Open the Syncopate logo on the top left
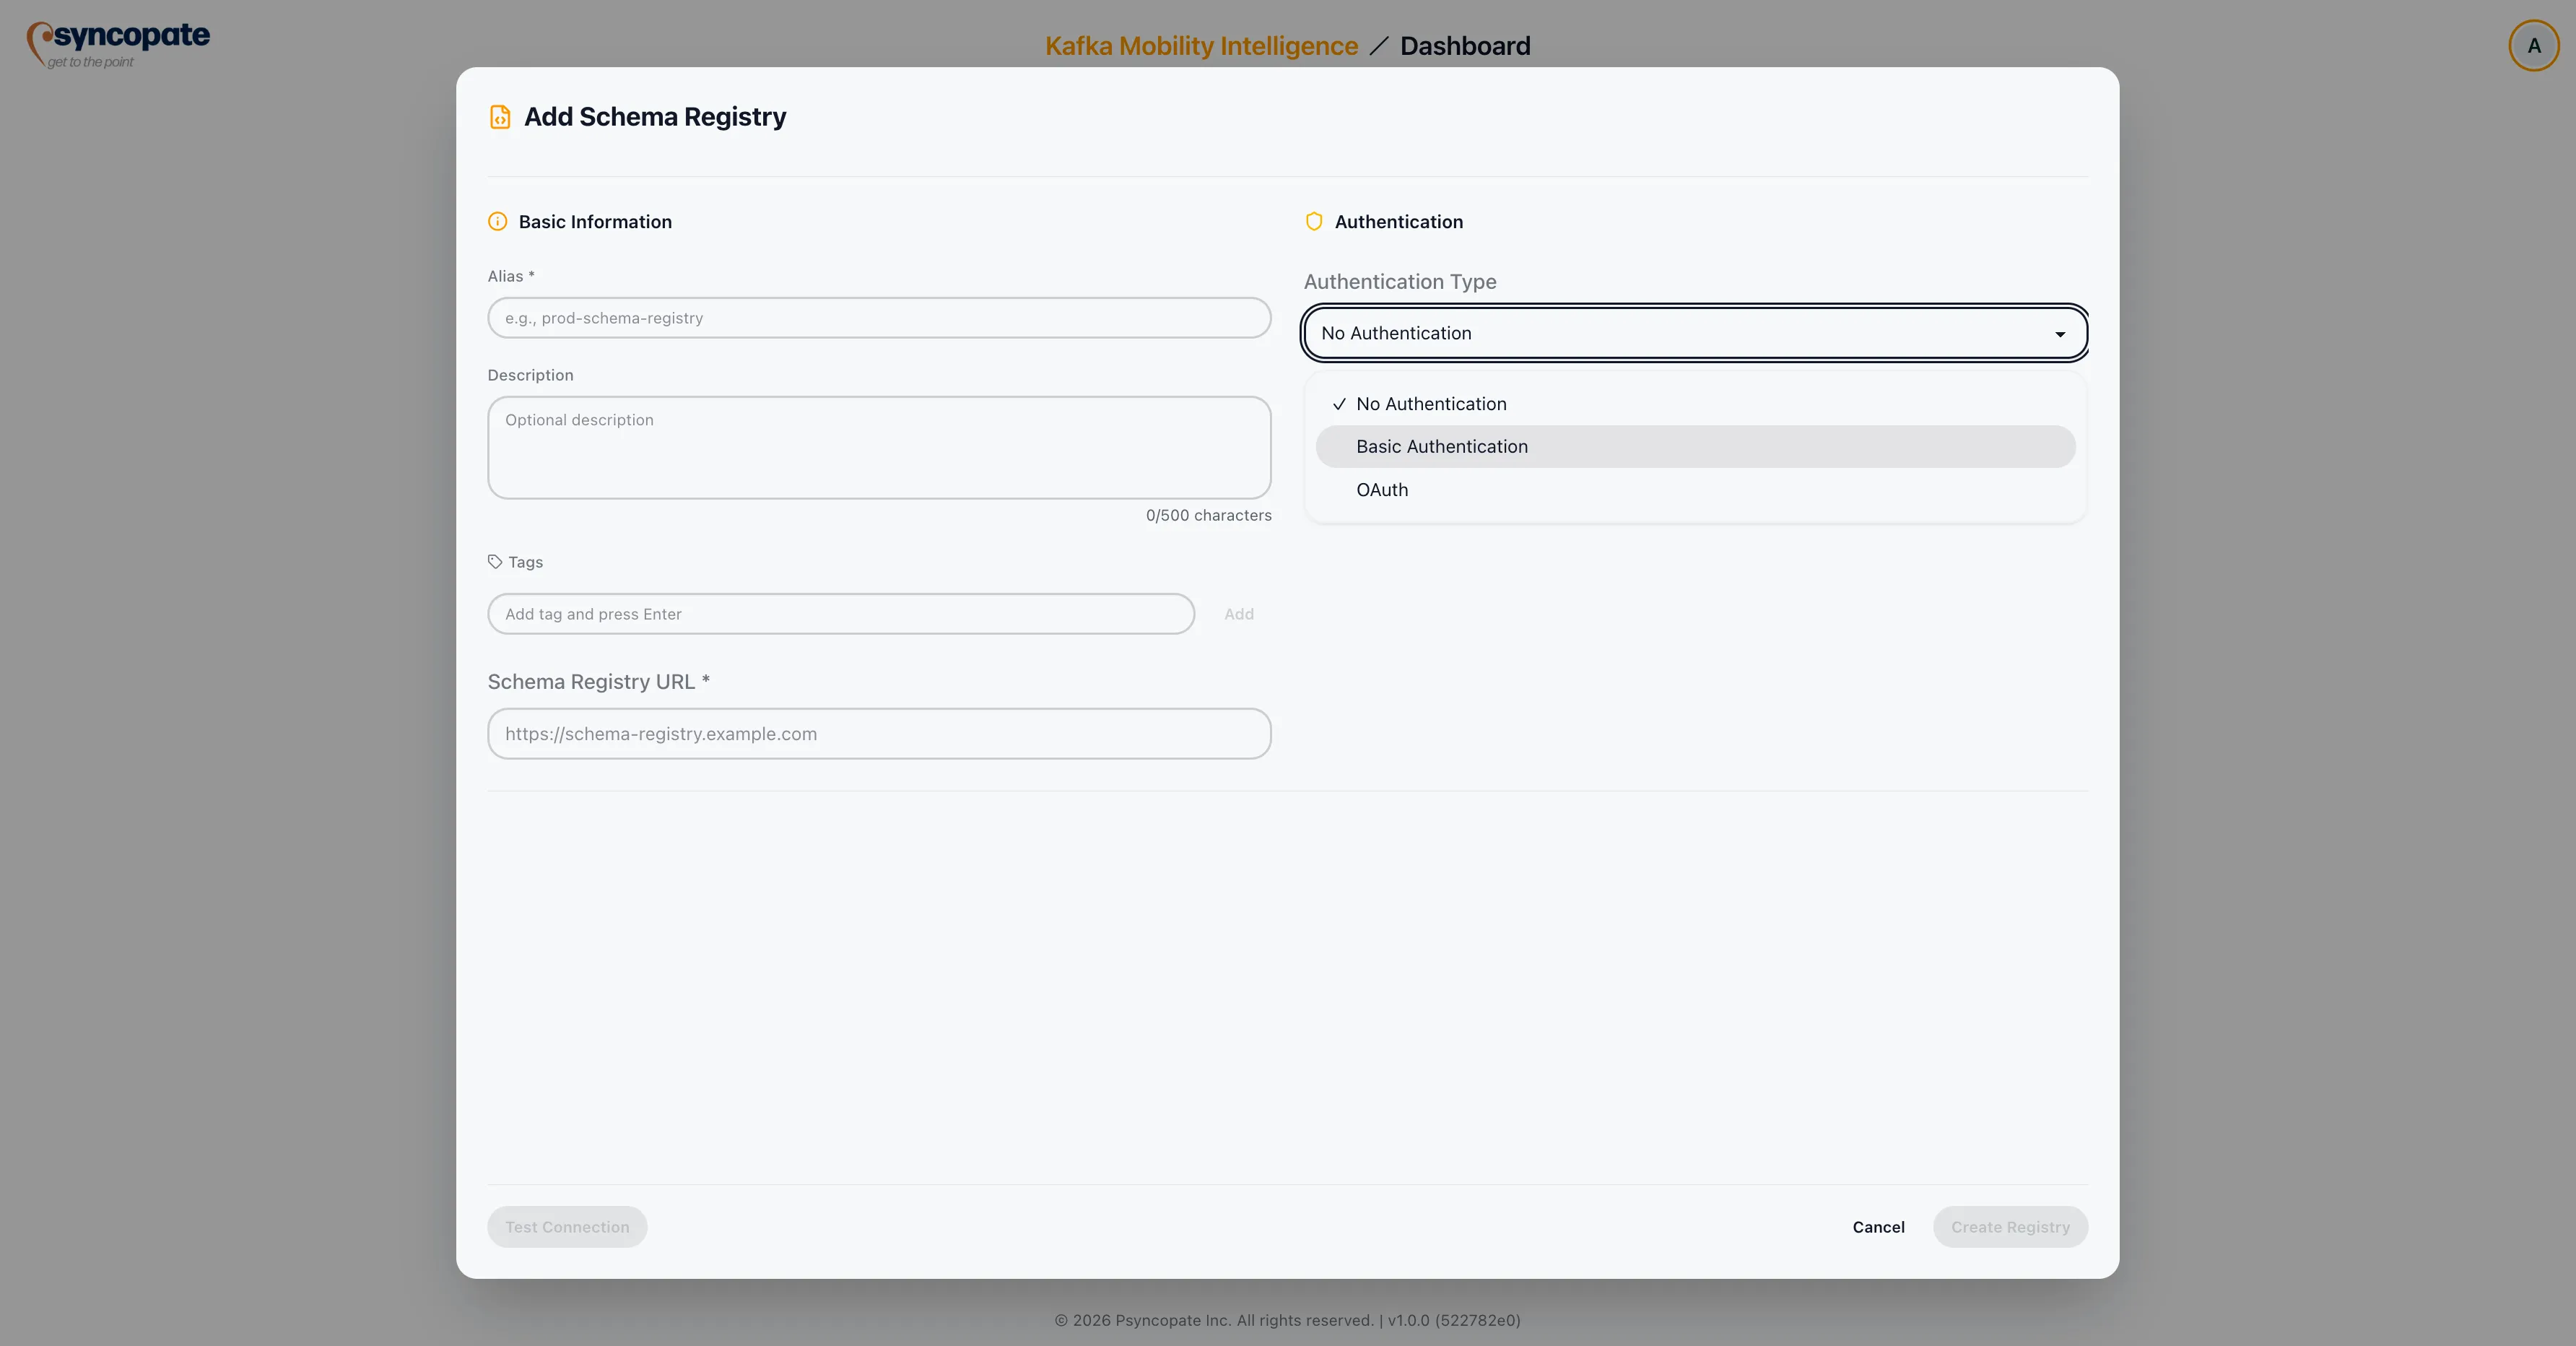Screen dimensions: 2576x1346 (x=116, y=43)
